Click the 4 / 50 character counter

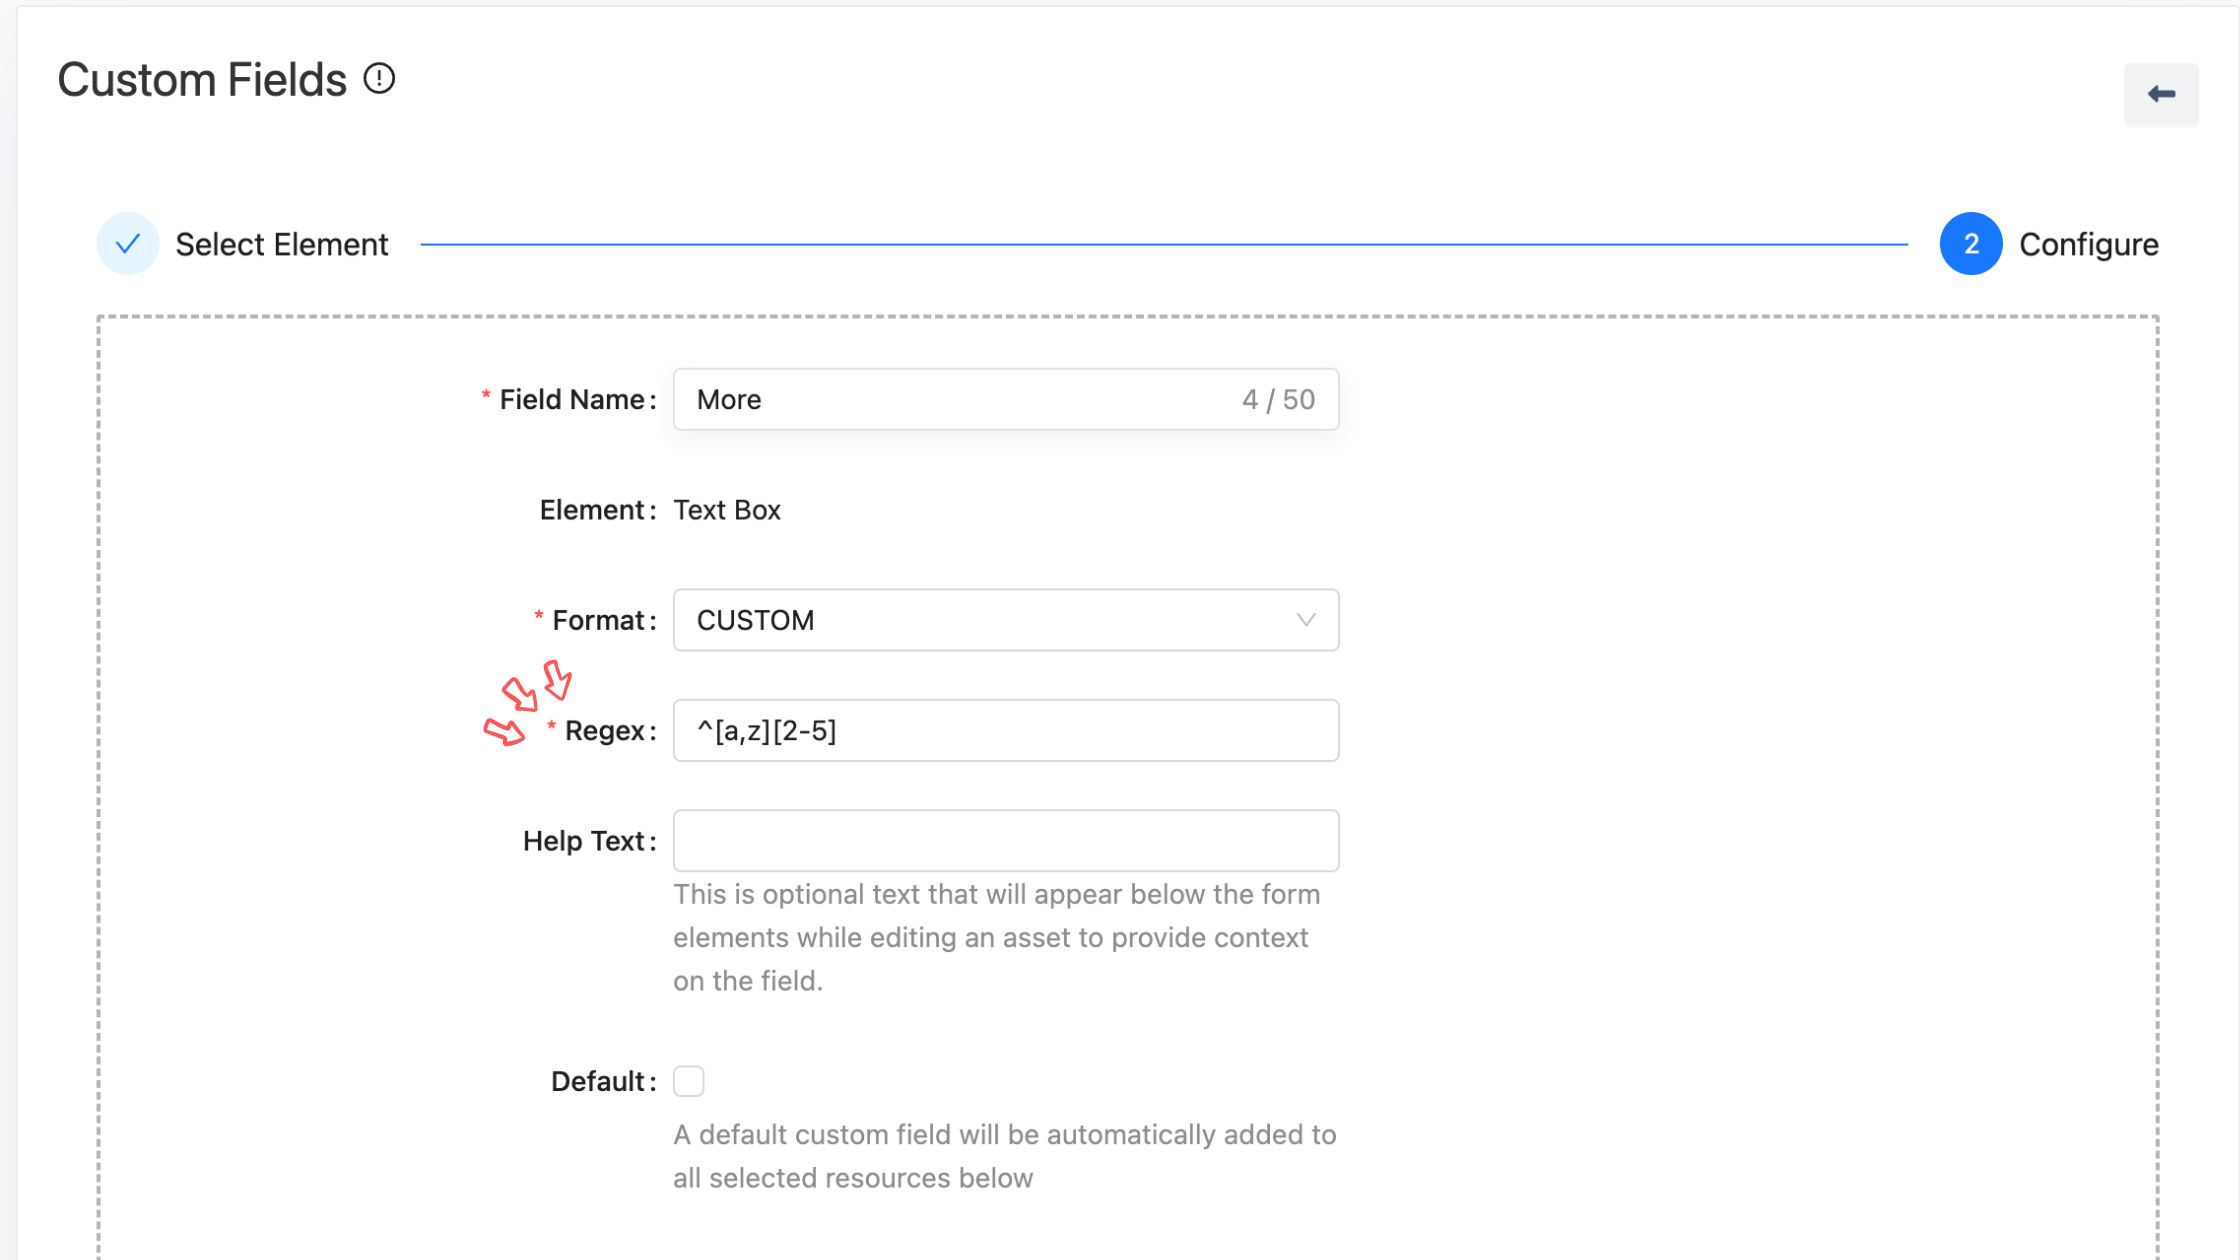(1278, 400)
